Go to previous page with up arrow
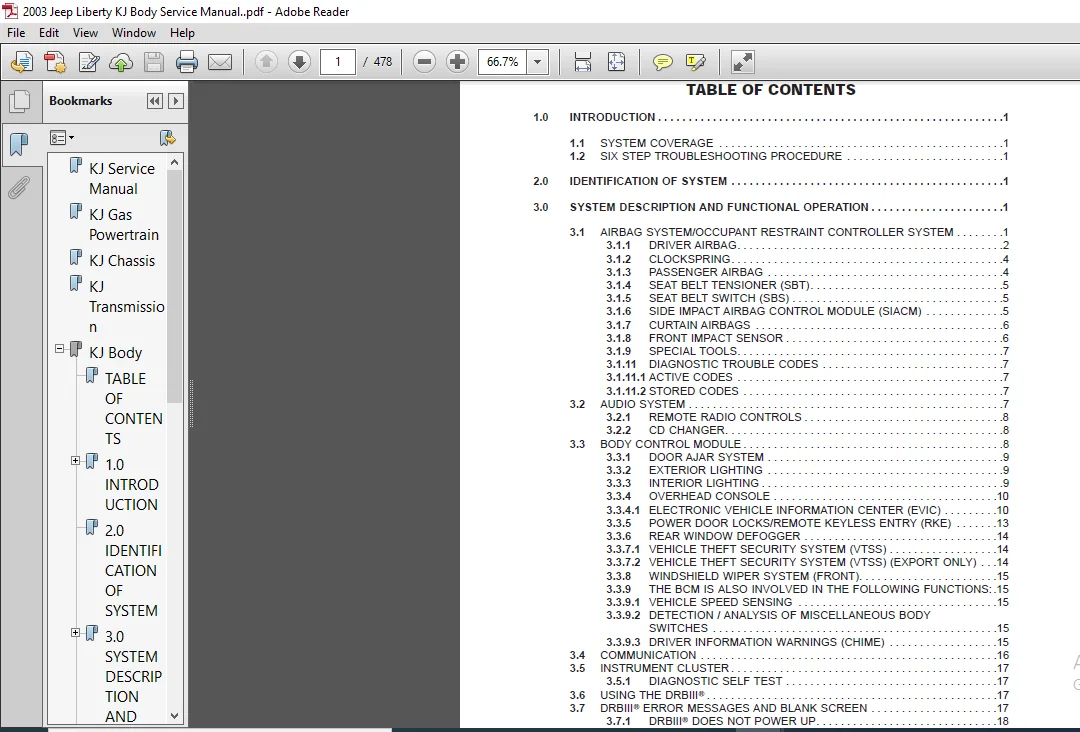This screenshot has width=1080, height=732. tap(266, 62)
